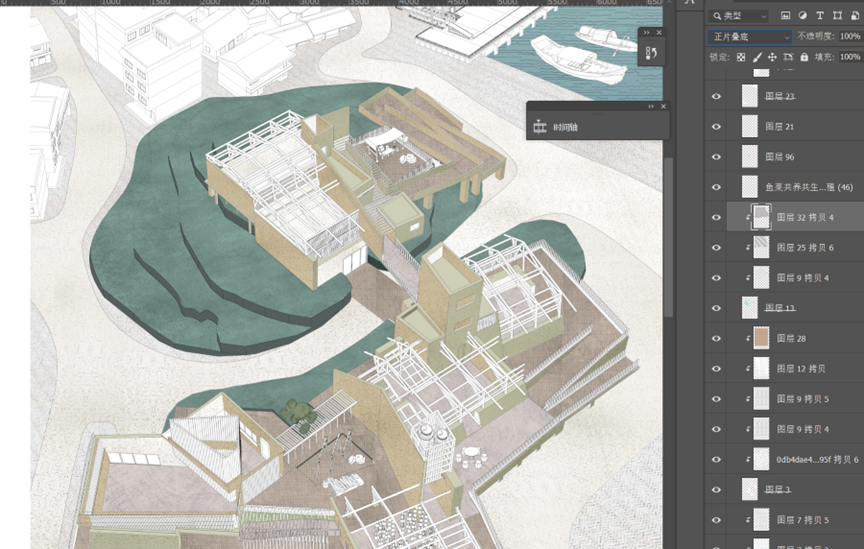864x549 pixels.
Task: Toggle visibility of 图层 9 拷贝 5
Action: (716, 399)
